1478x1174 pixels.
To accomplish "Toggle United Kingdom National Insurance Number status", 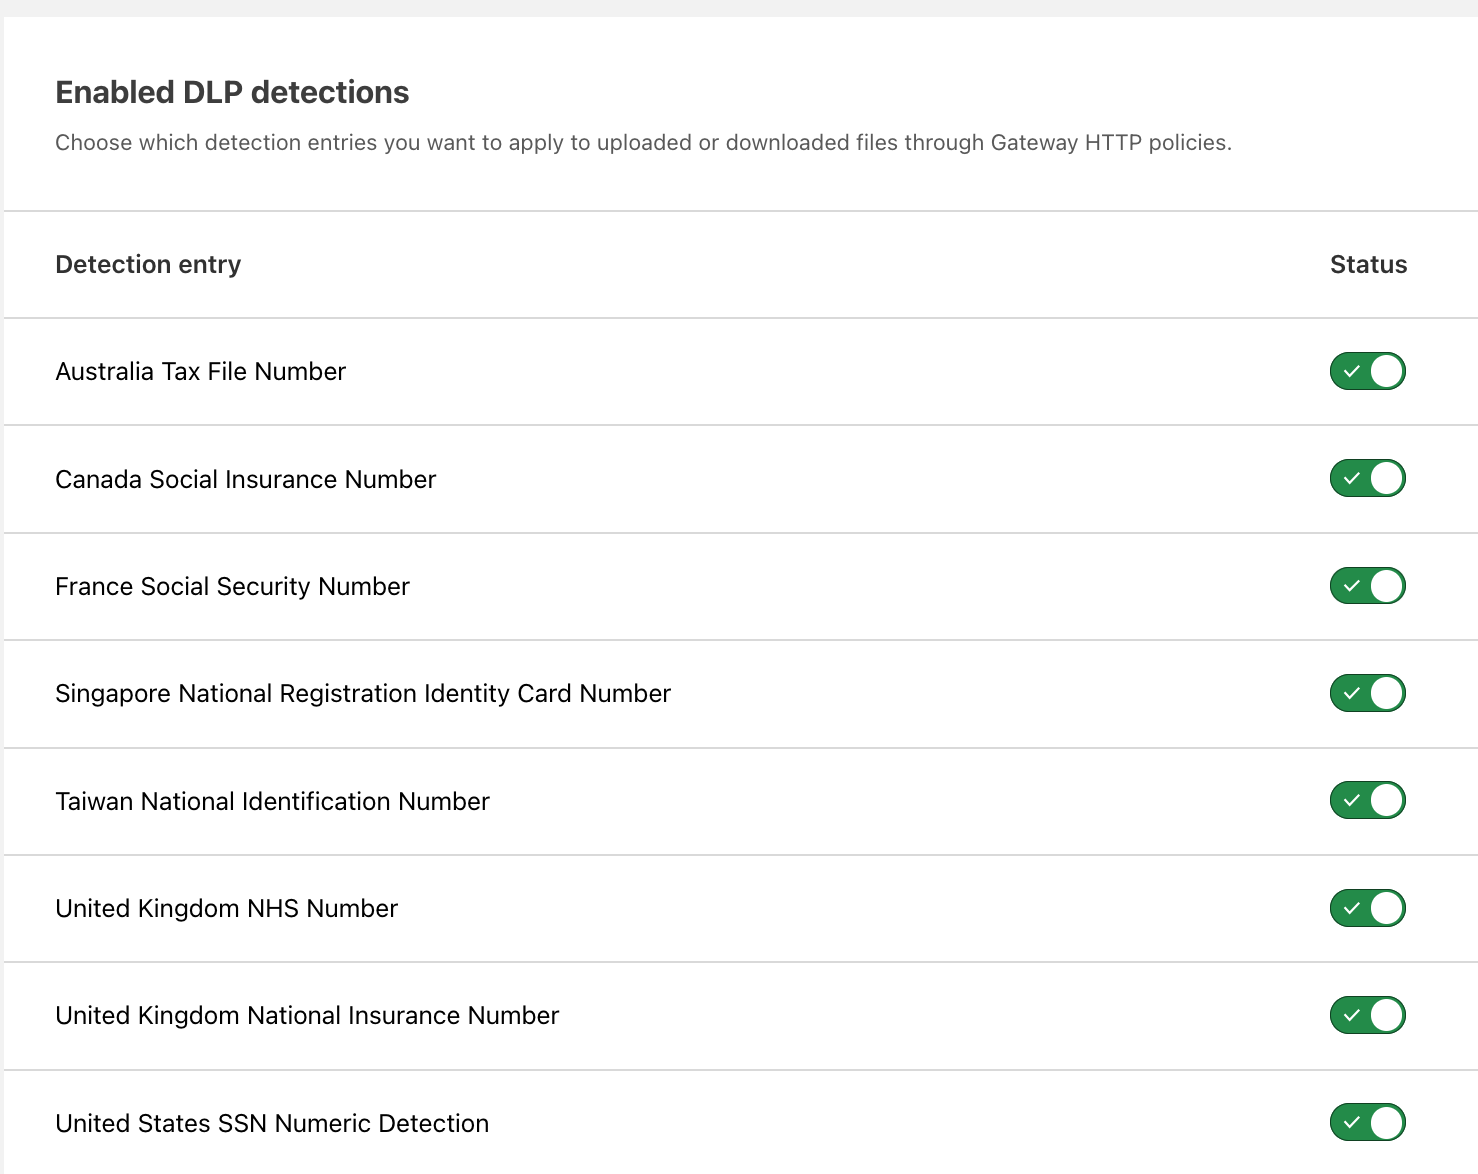I will click(x=1367, y=1015).
